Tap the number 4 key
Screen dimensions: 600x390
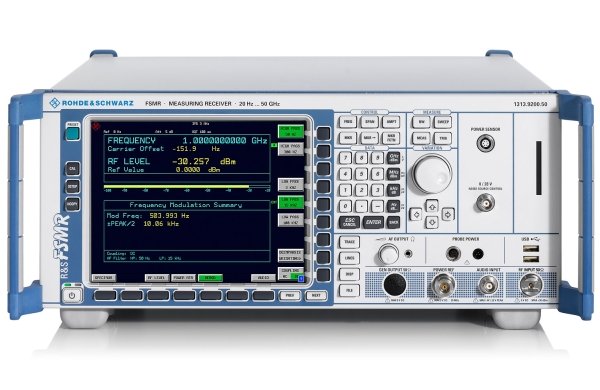click(346, 174)
